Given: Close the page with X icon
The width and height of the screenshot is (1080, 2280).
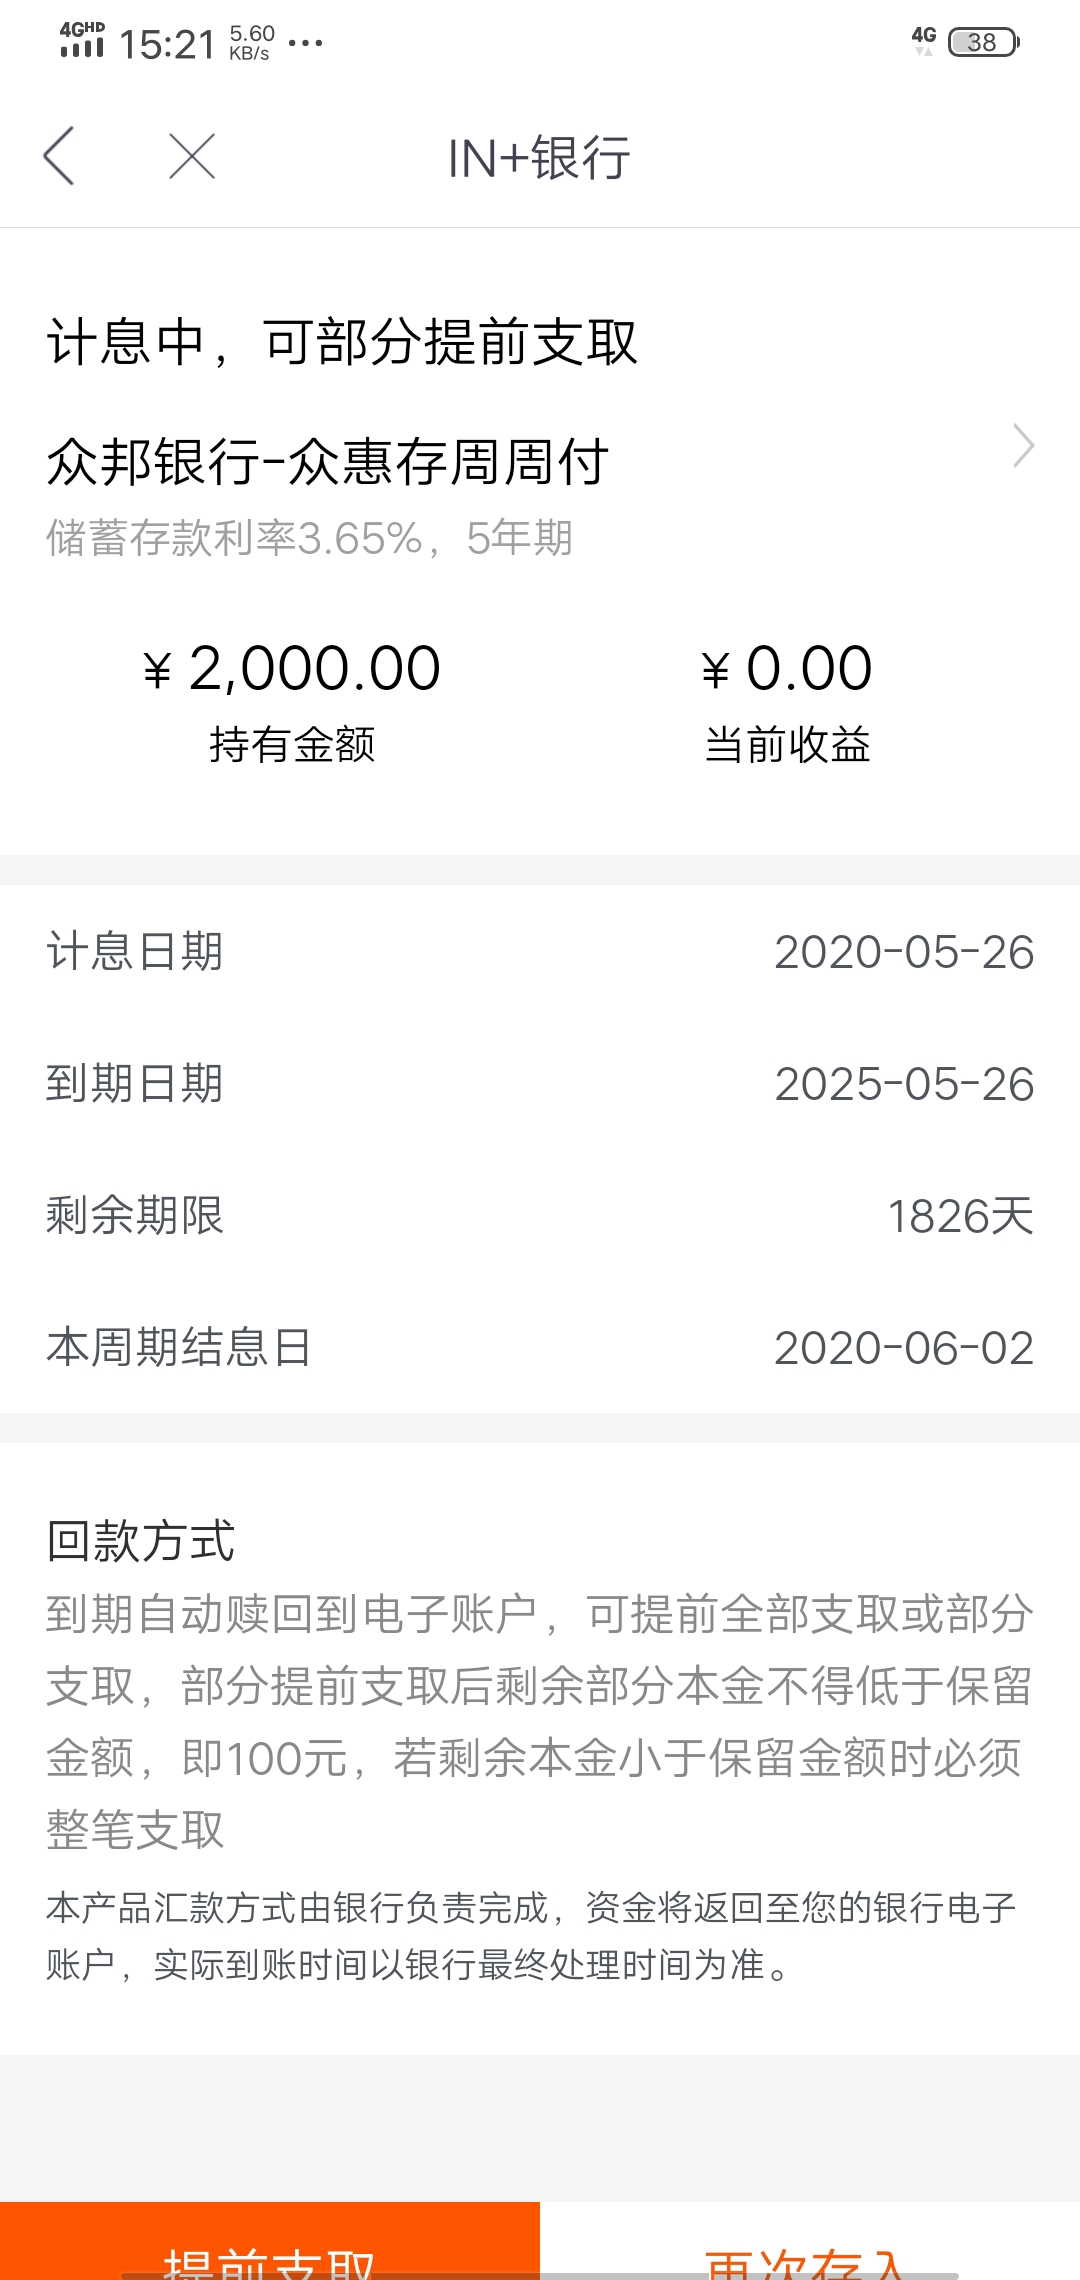Looking at the screenshot, I should (192, 156).
